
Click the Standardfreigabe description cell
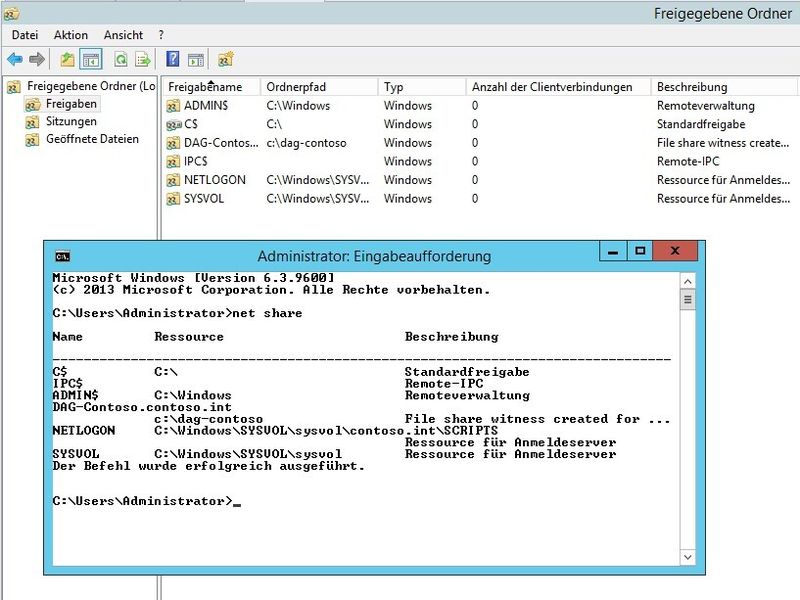click(x=701, y=124)
